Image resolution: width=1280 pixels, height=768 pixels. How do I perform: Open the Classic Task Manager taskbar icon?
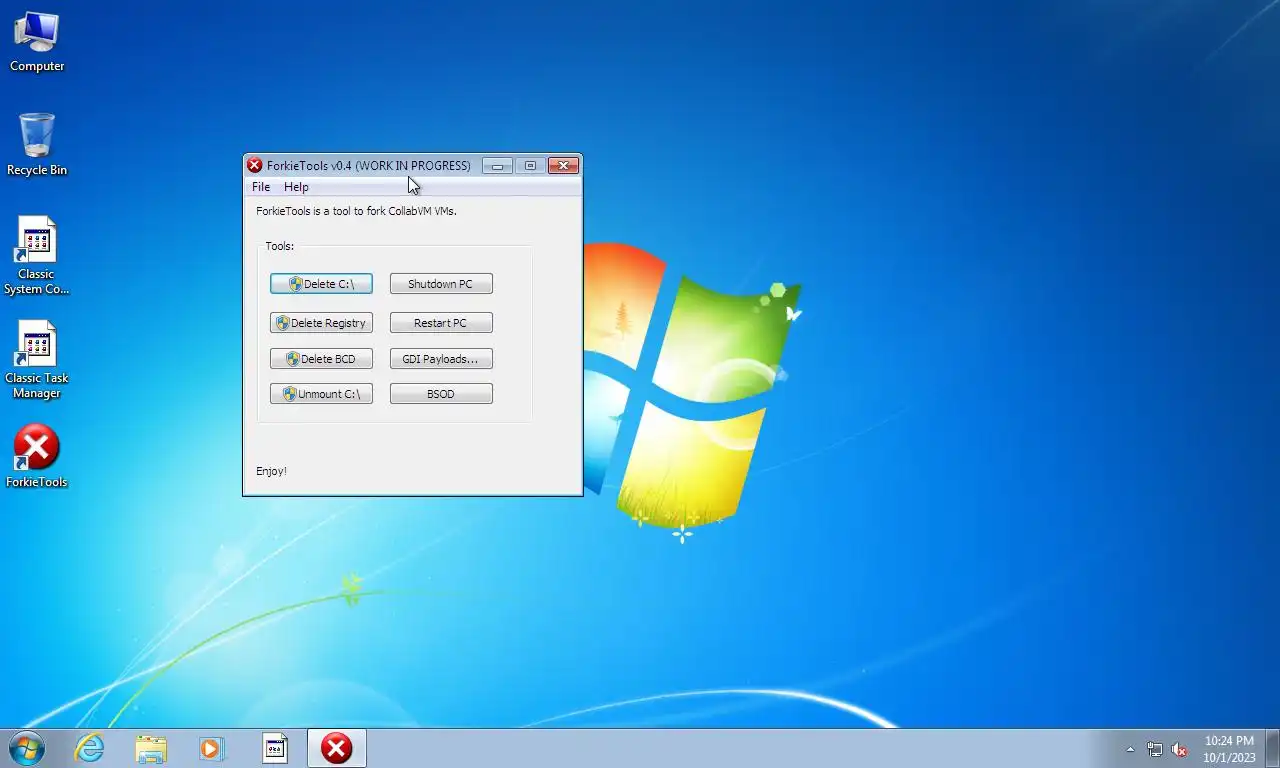pos(275,748)
